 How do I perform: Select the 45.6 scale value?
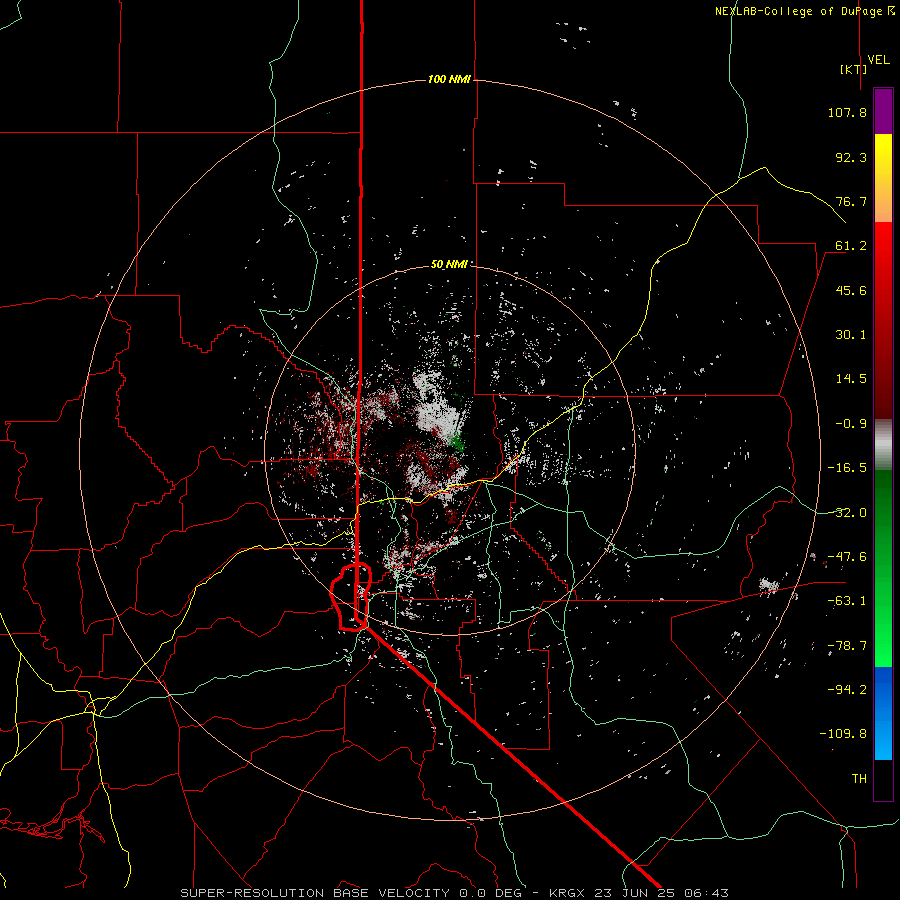(851, 290)
